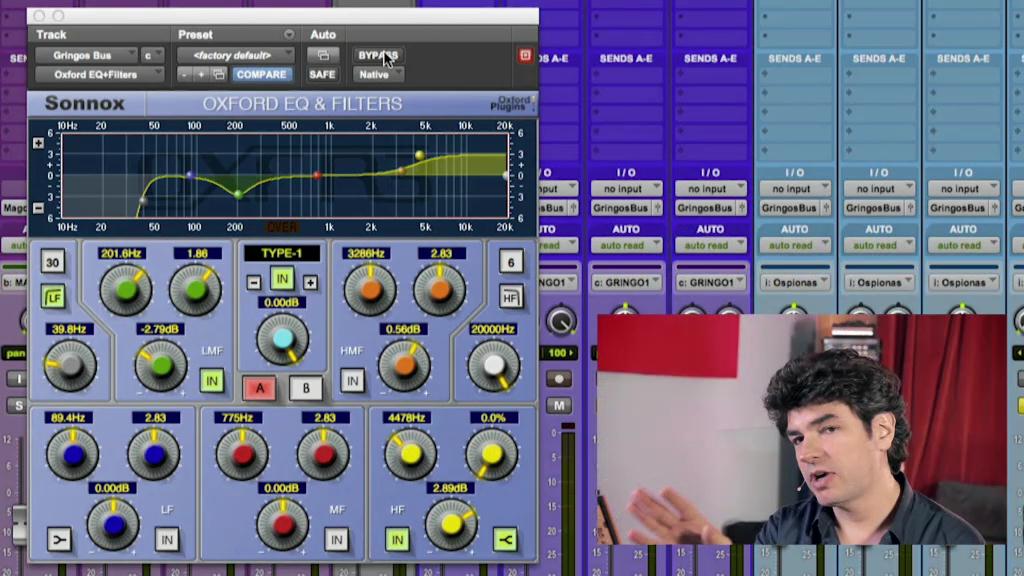Click the previous preset minus button
The image size is (1024, 576).
tap(184, 74)
